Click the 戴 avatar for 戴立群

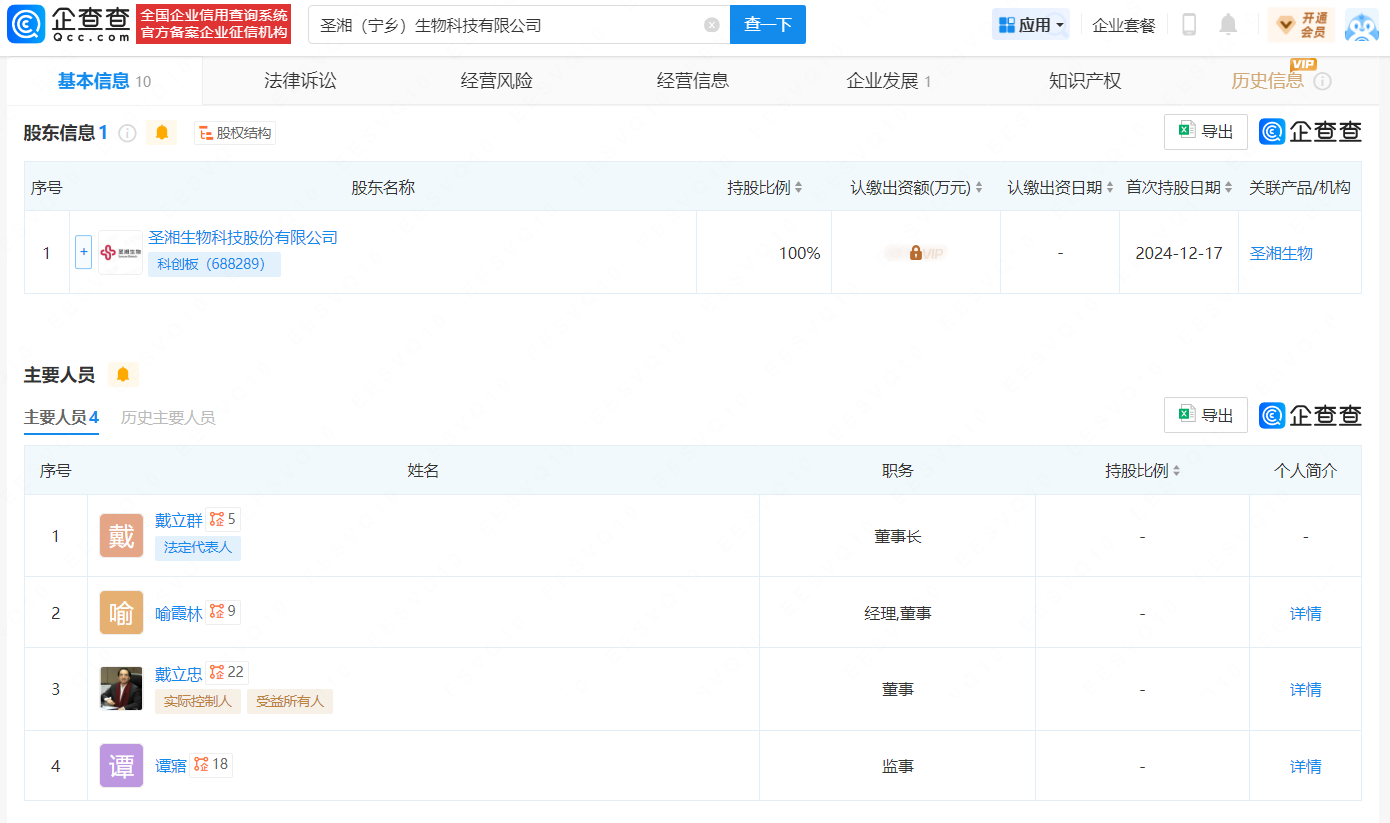(121, 536)
